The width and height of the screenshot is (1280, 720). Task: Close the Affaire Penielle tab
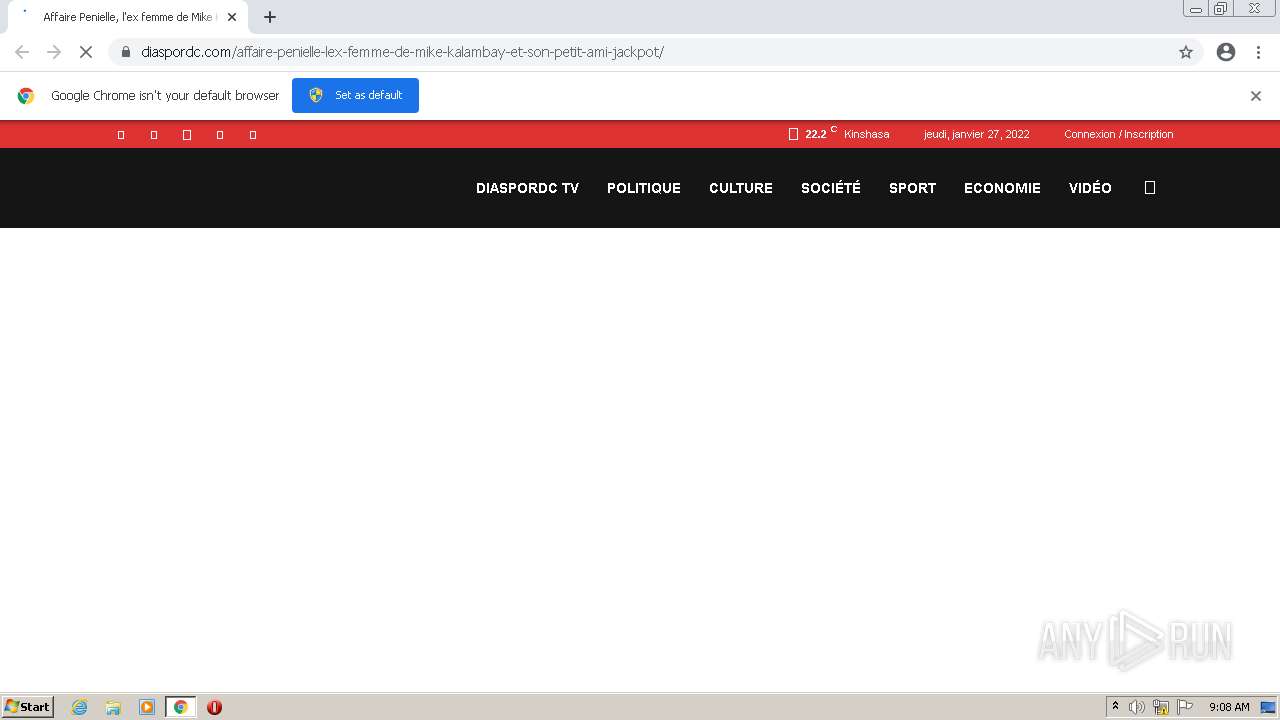click(232, 17)
